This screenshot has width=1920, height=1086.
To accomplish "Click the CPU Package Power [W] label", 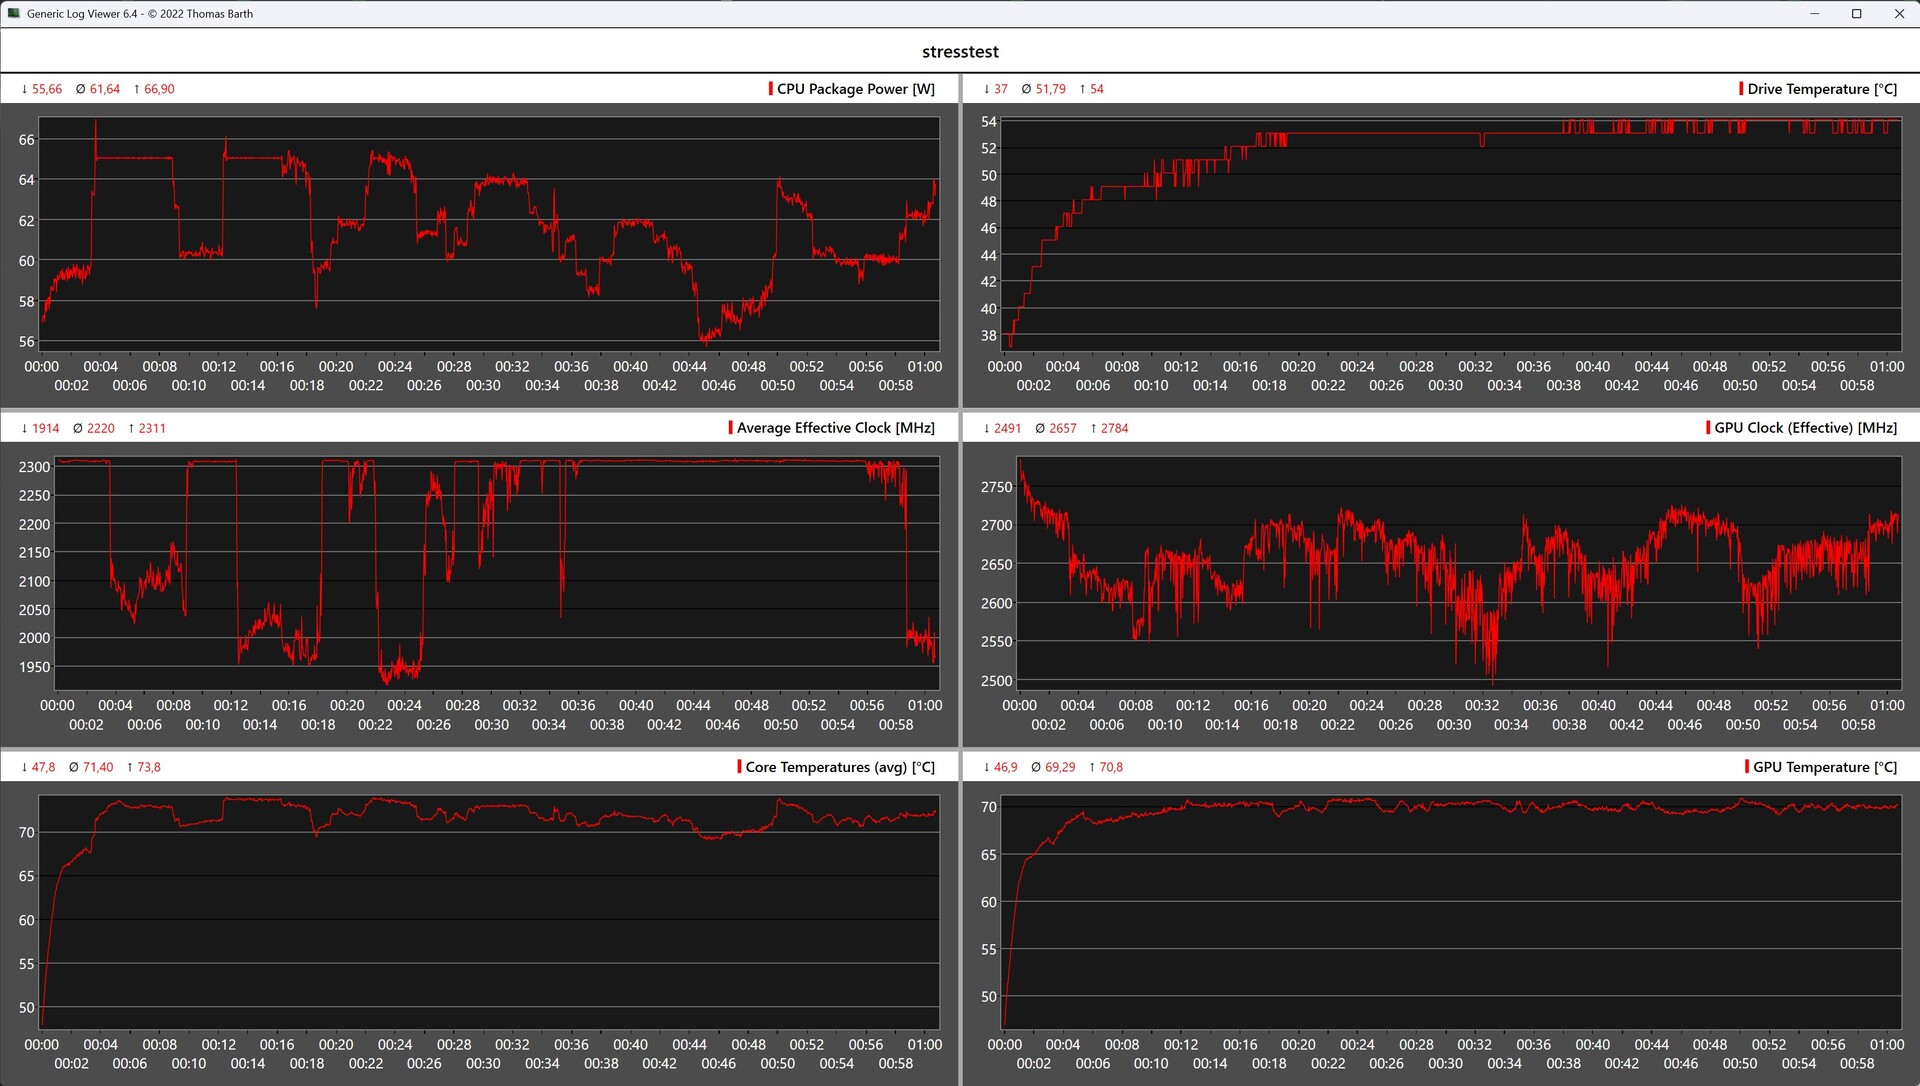I will [856, 89].
